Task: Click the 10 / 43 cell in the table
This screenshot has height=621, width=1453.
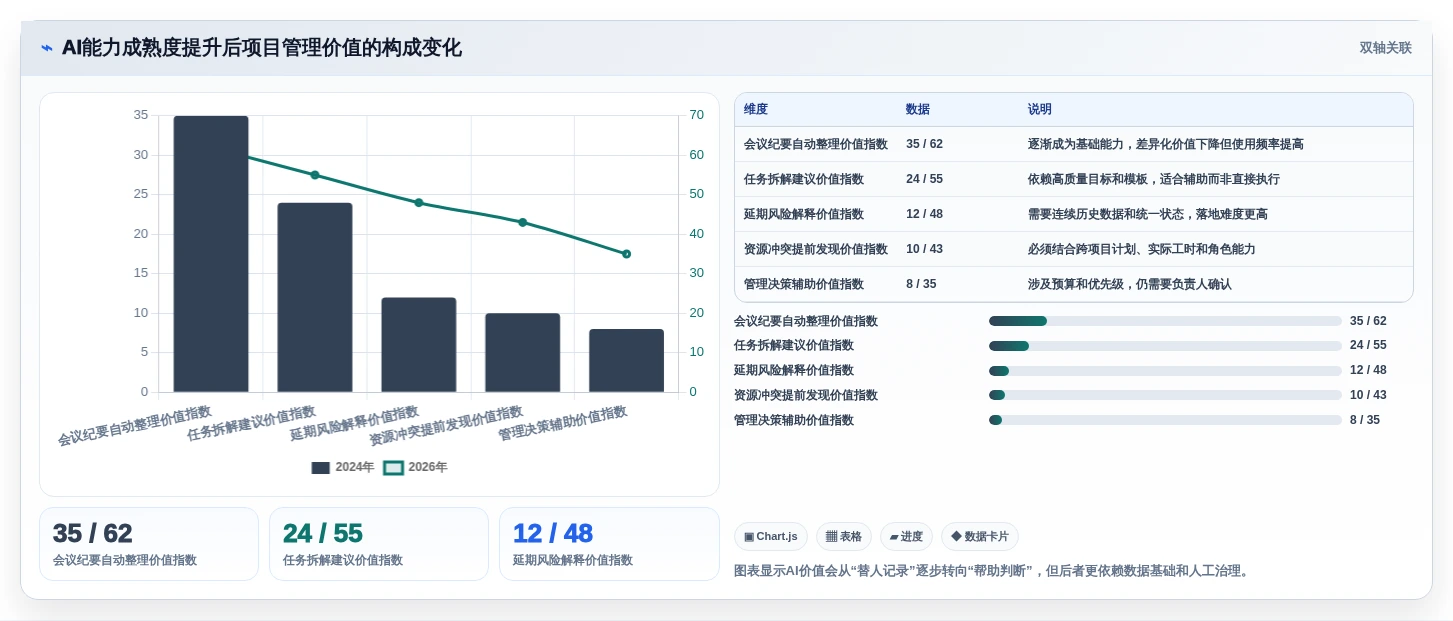Action: pos(924,249)
